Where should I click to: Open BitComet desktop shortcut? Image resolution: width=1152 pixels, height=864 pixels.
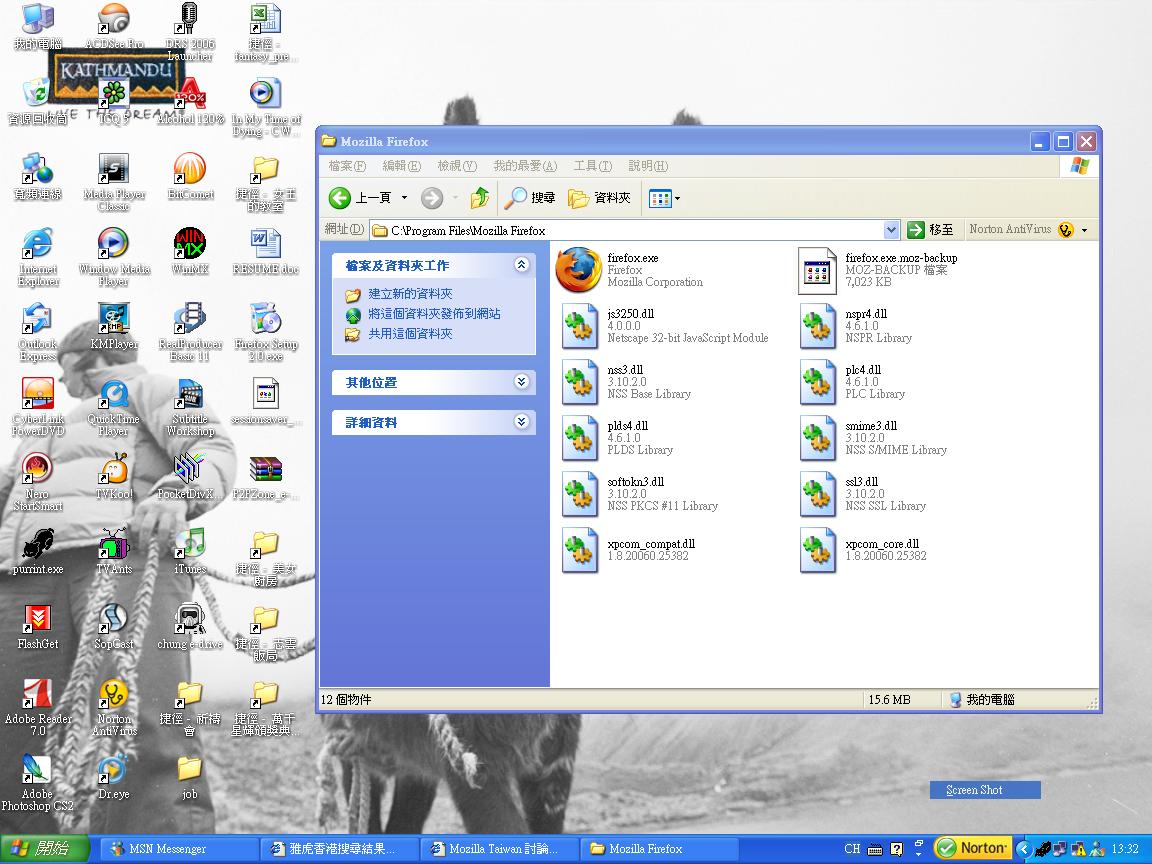tap(189, 170)
